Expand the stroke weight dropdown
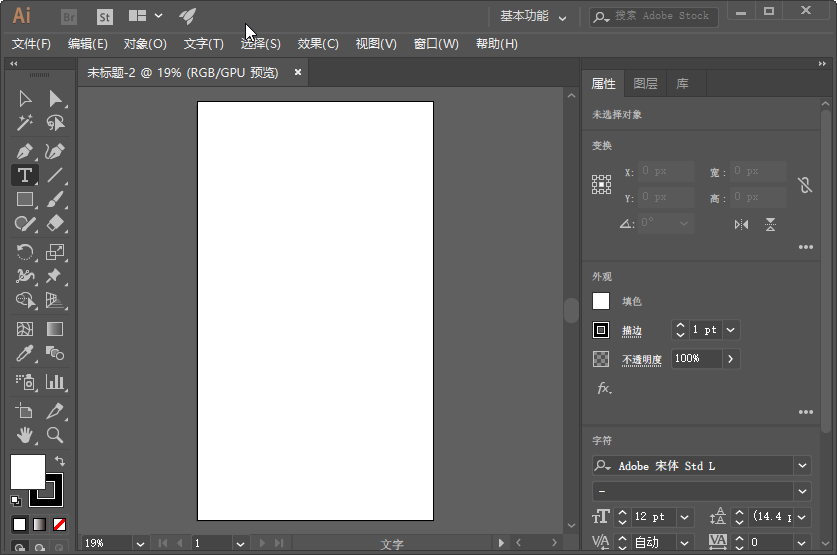 (x=731, y=330)
